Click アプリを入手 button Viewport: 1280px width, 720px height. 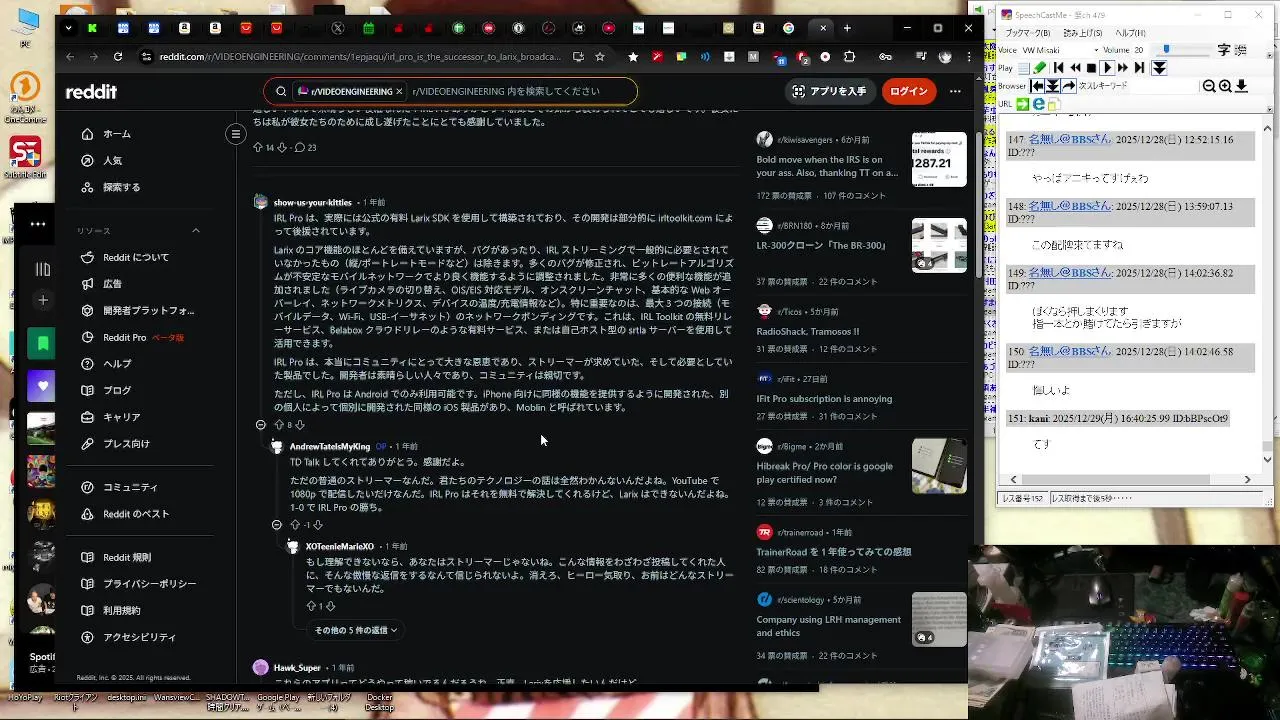point(829,92)
